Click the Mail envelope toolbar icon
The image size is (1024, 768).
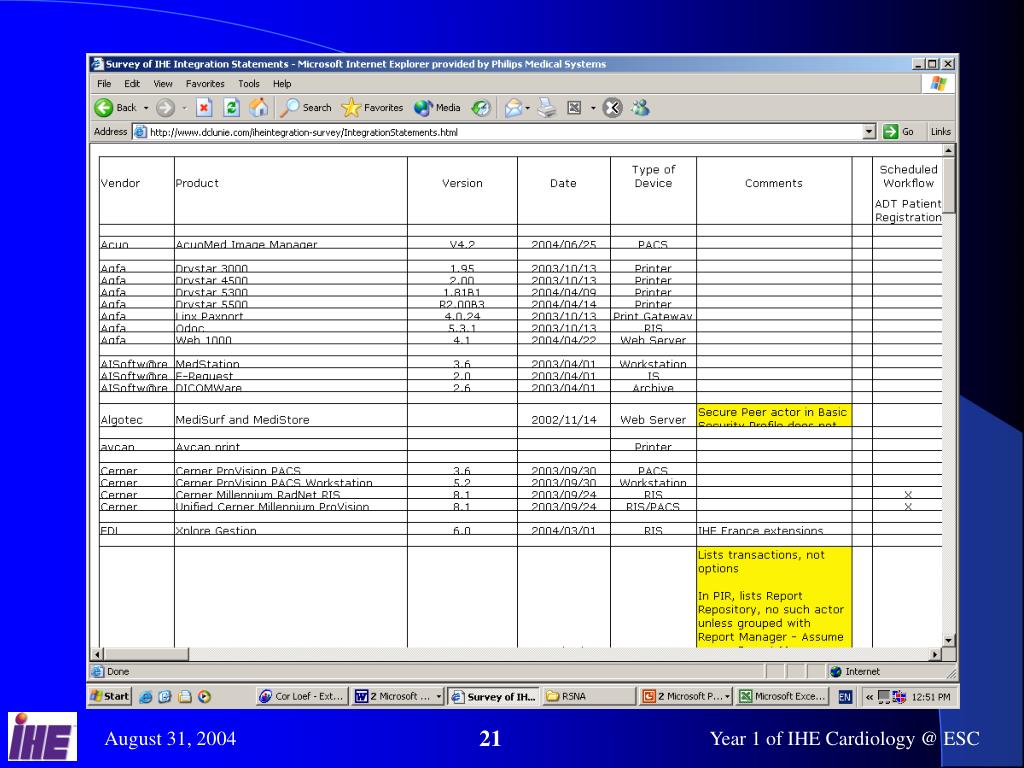coord(513,108)
